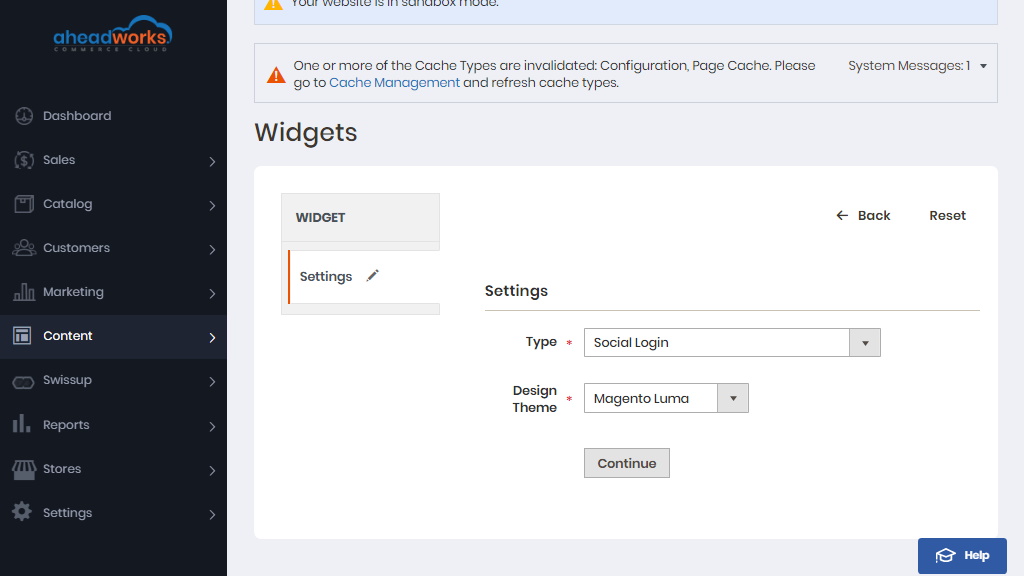Select the Catalog box icon
This screenshot has height=576, width=1024.
[x=24, y=204]
